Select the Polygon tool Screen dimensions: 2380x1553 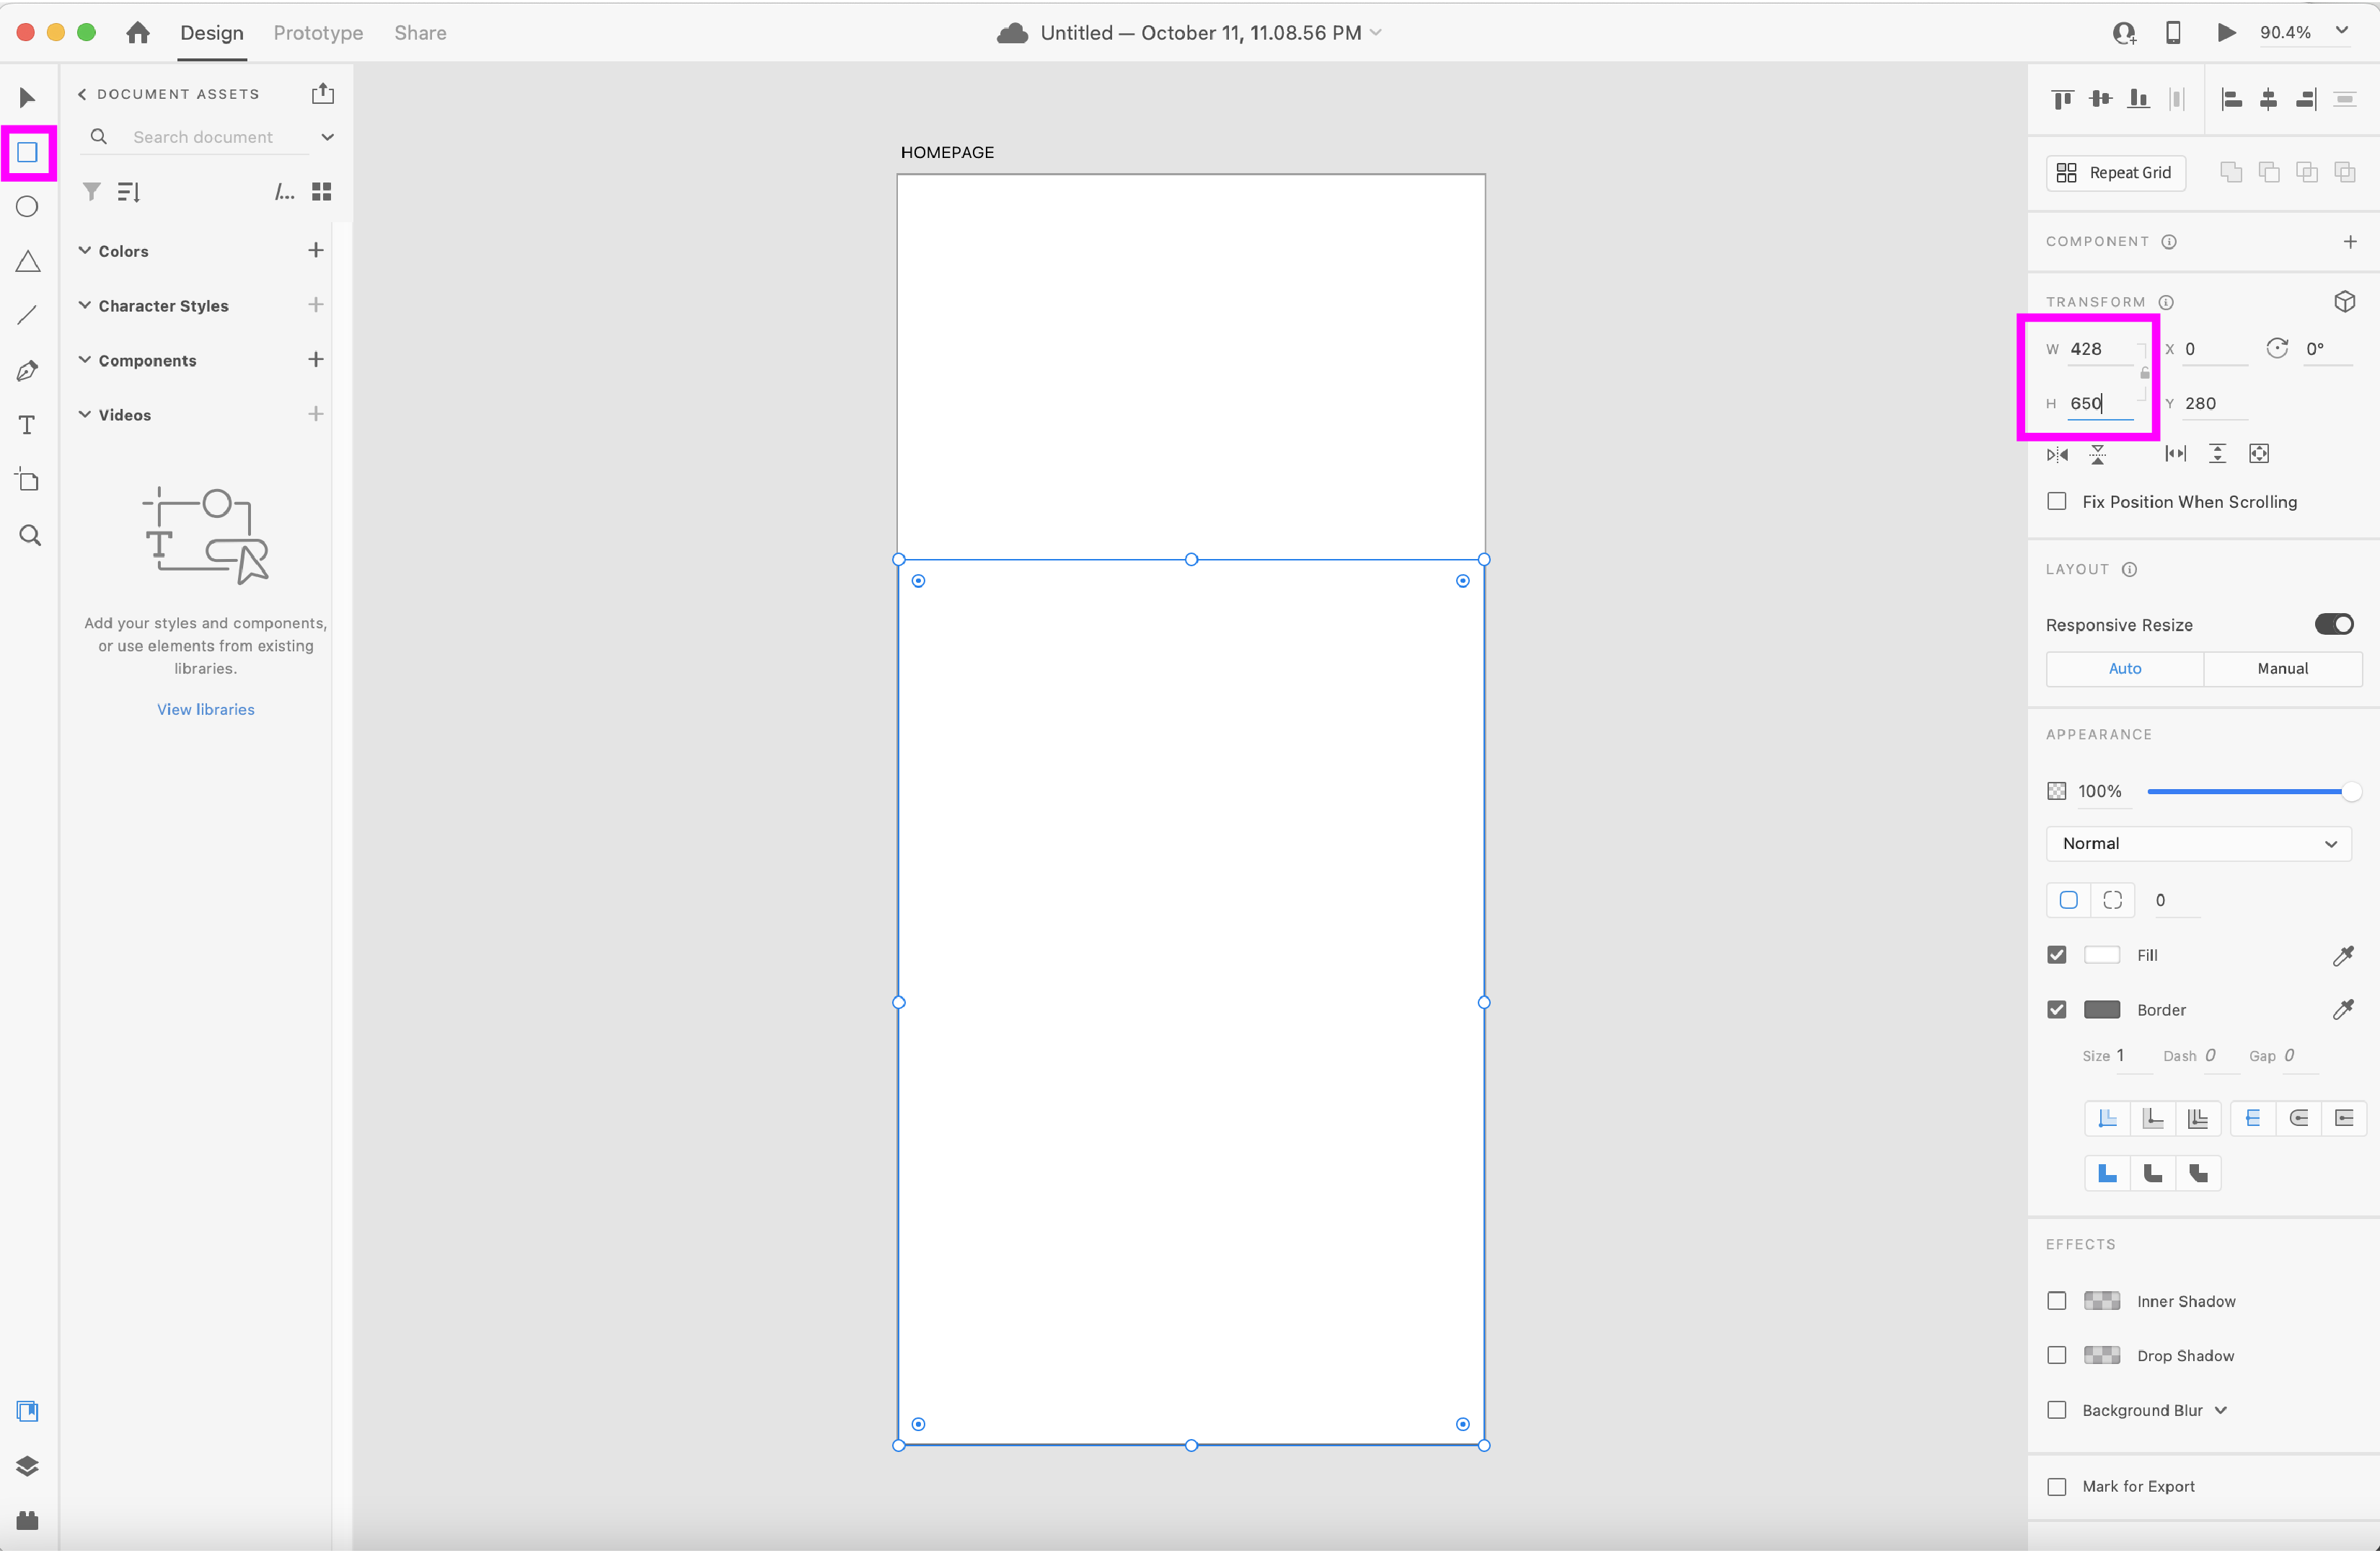click(x=27, y=262)
